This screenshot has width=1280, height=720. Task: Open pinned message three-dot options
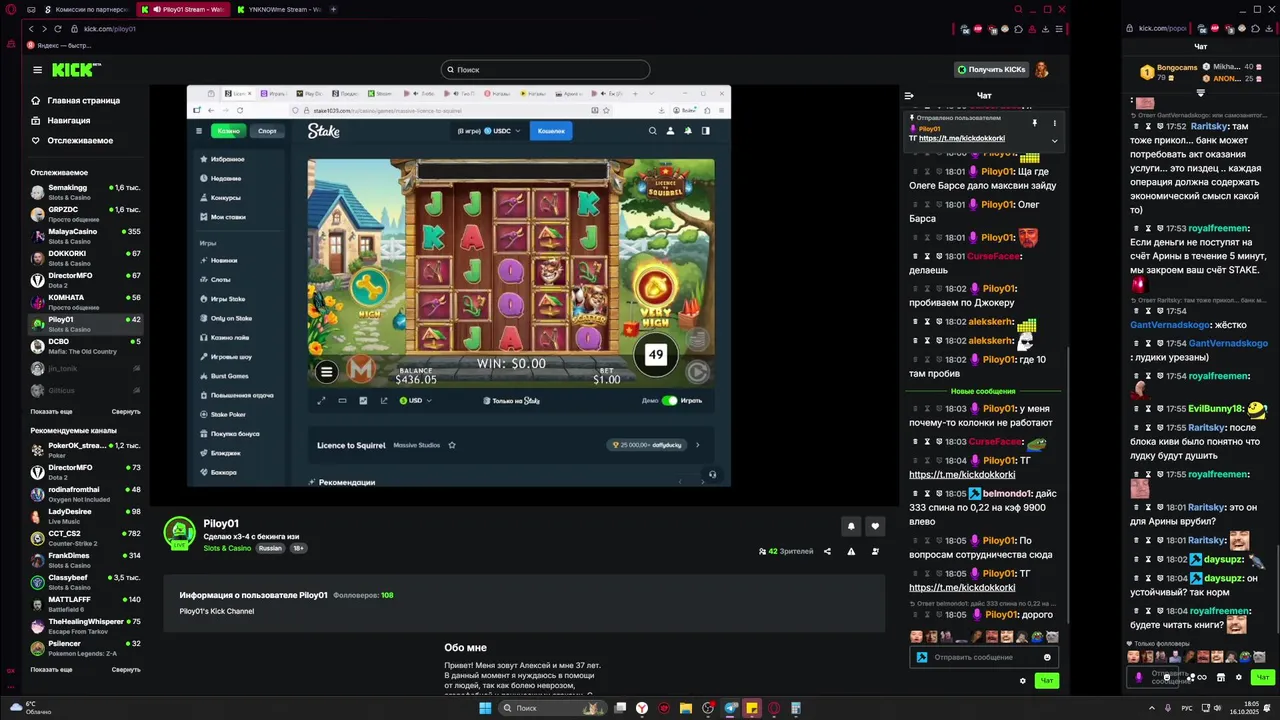point(1054,123)
